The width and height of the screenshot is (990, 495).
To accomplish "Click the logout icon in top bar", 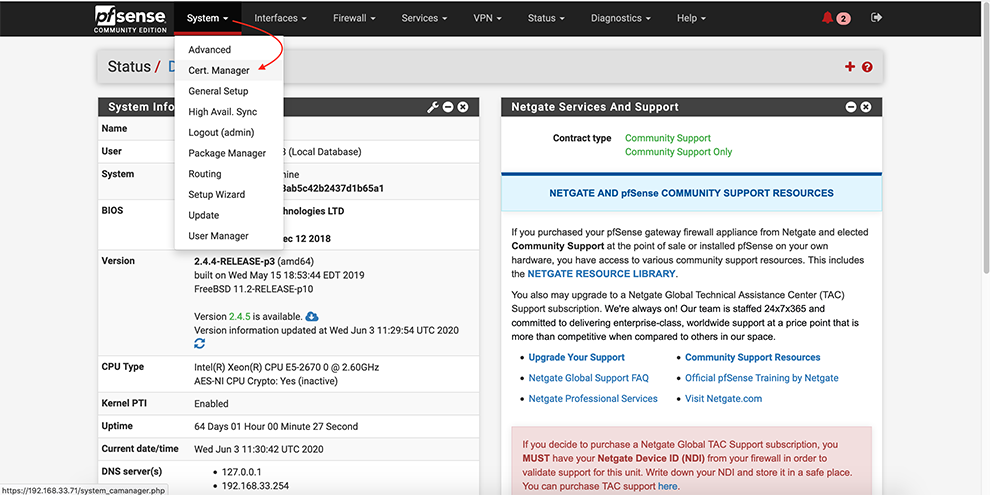I will 877,18.
